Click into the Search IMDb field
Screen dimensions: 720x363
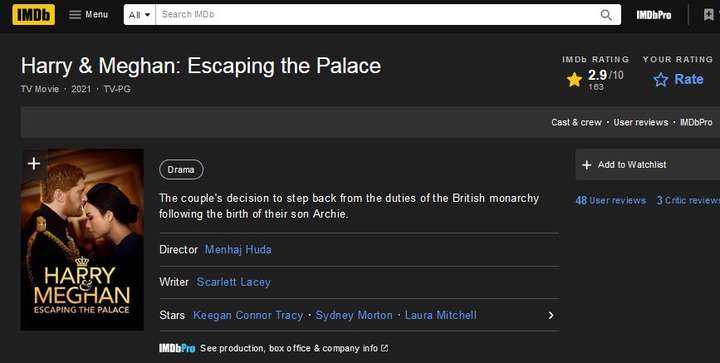[x=377, y=15]
